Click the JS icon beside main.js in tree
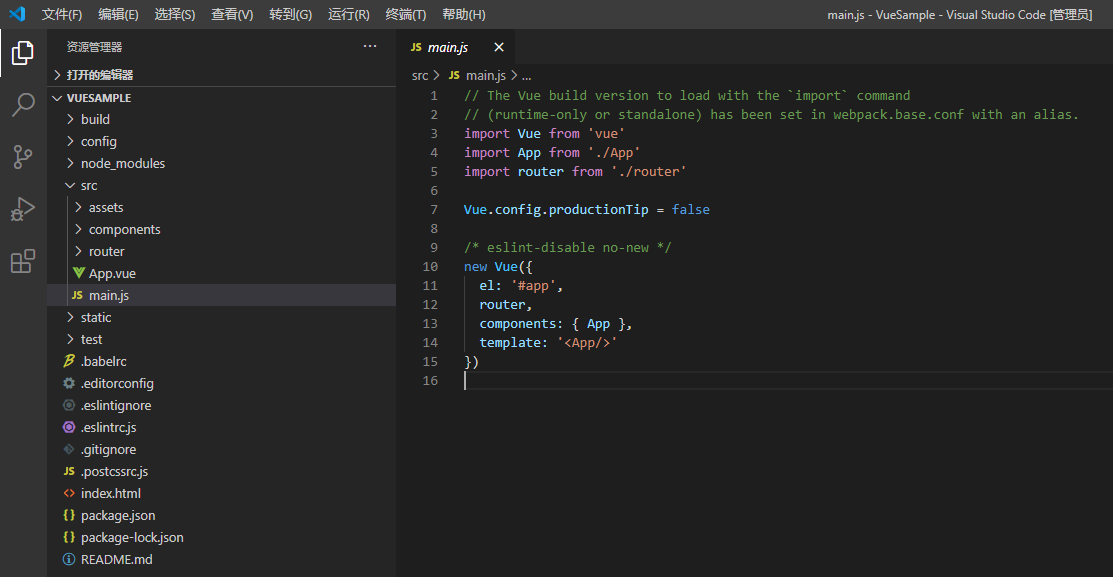 (77, 295)
